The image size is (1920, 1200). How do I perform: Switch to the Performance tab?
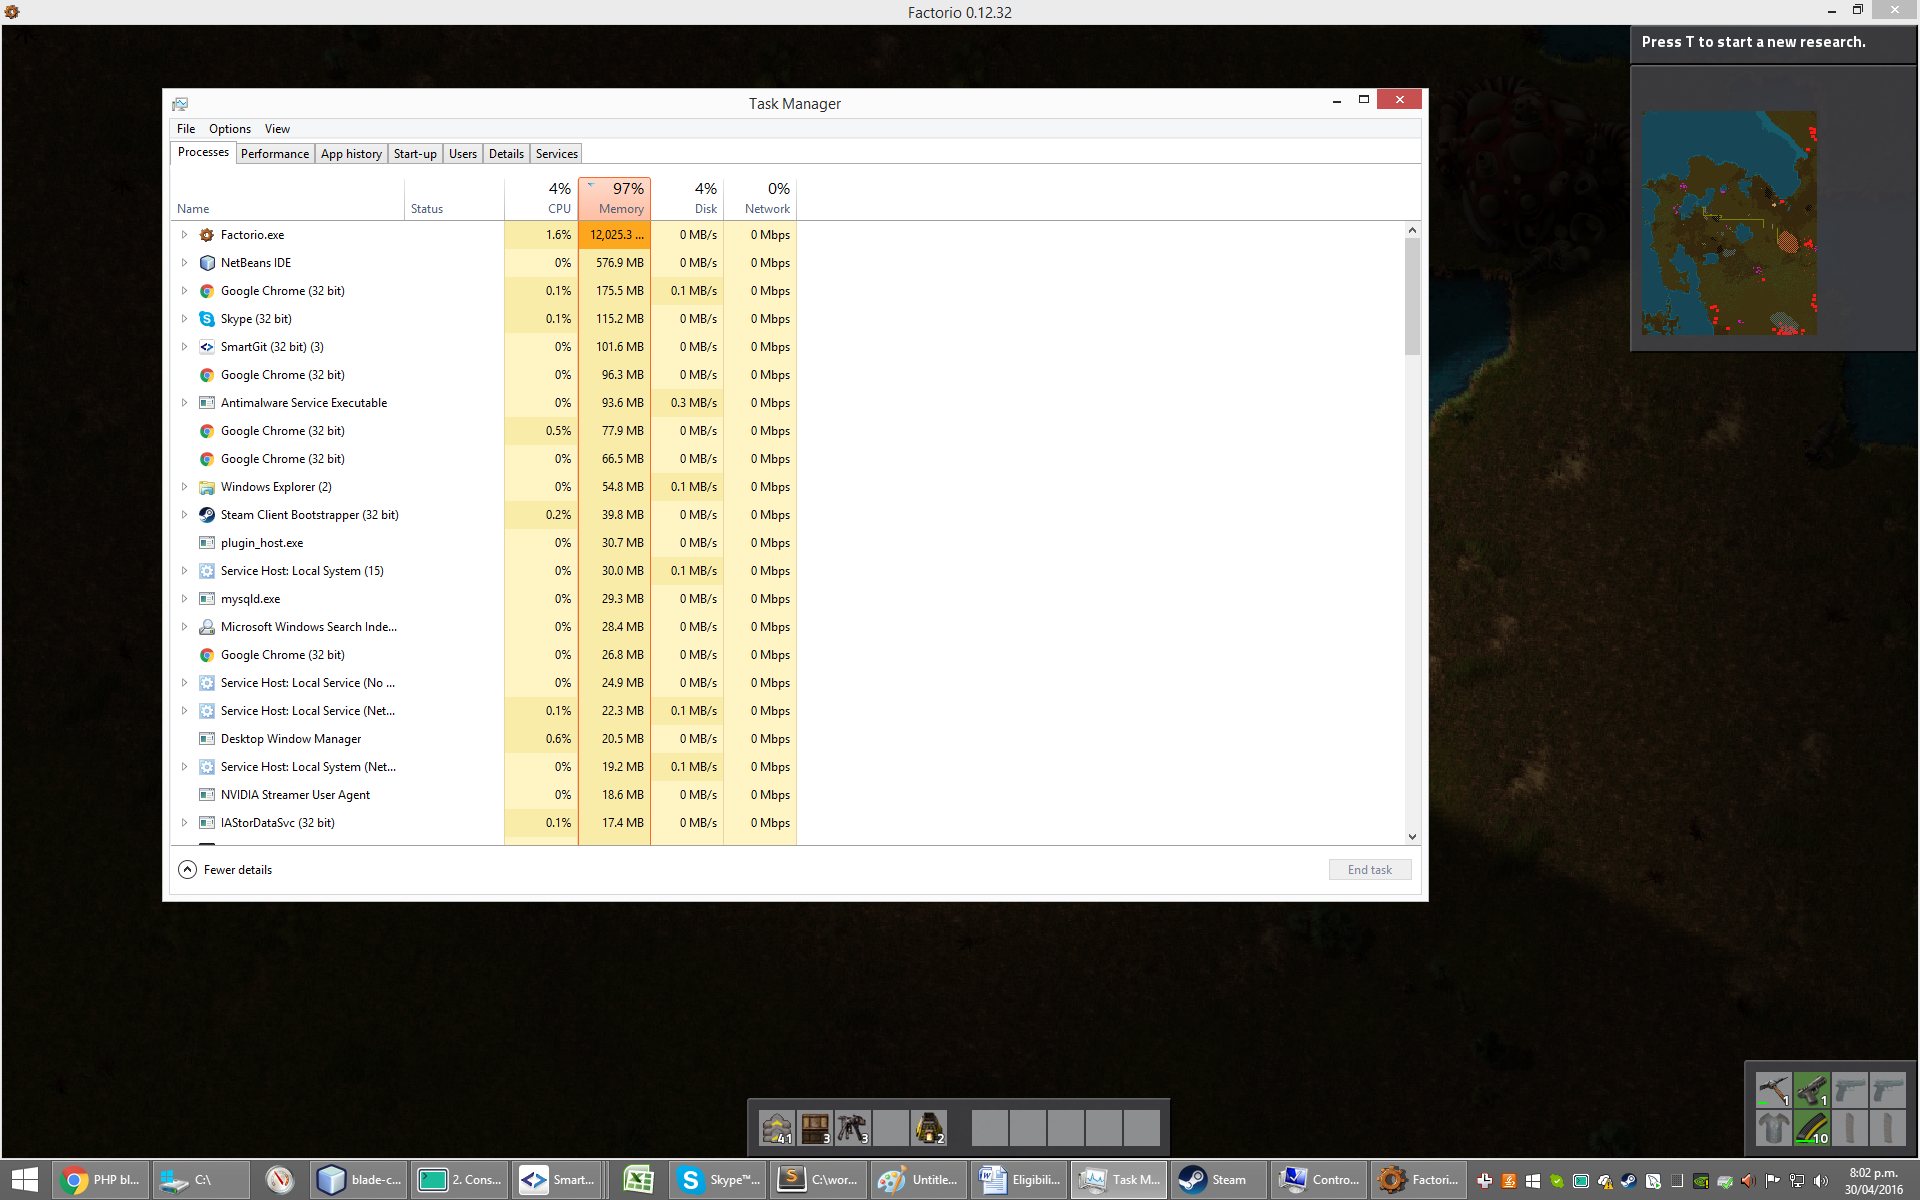[x=275, y=154]
